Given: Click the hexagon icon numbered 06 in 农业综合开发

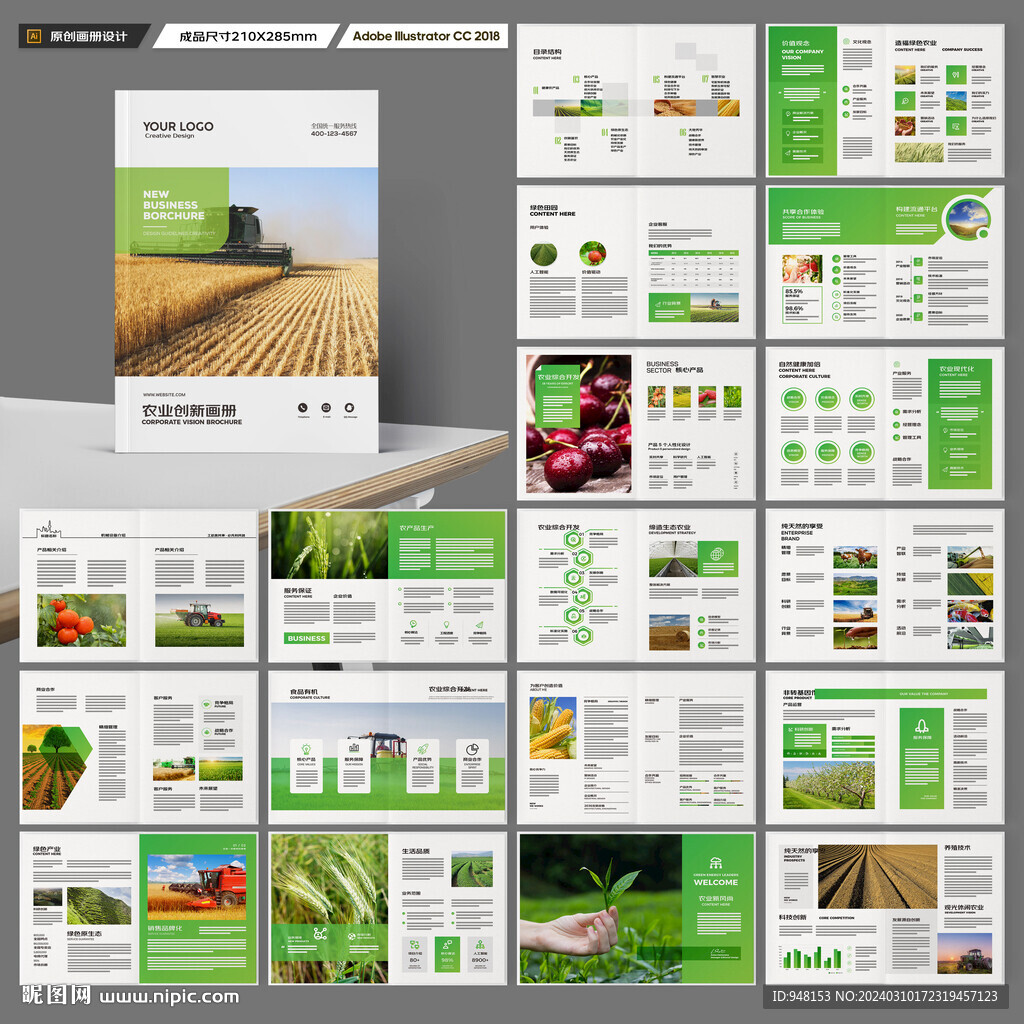Looking at the screenshot, I should point(583,635).
